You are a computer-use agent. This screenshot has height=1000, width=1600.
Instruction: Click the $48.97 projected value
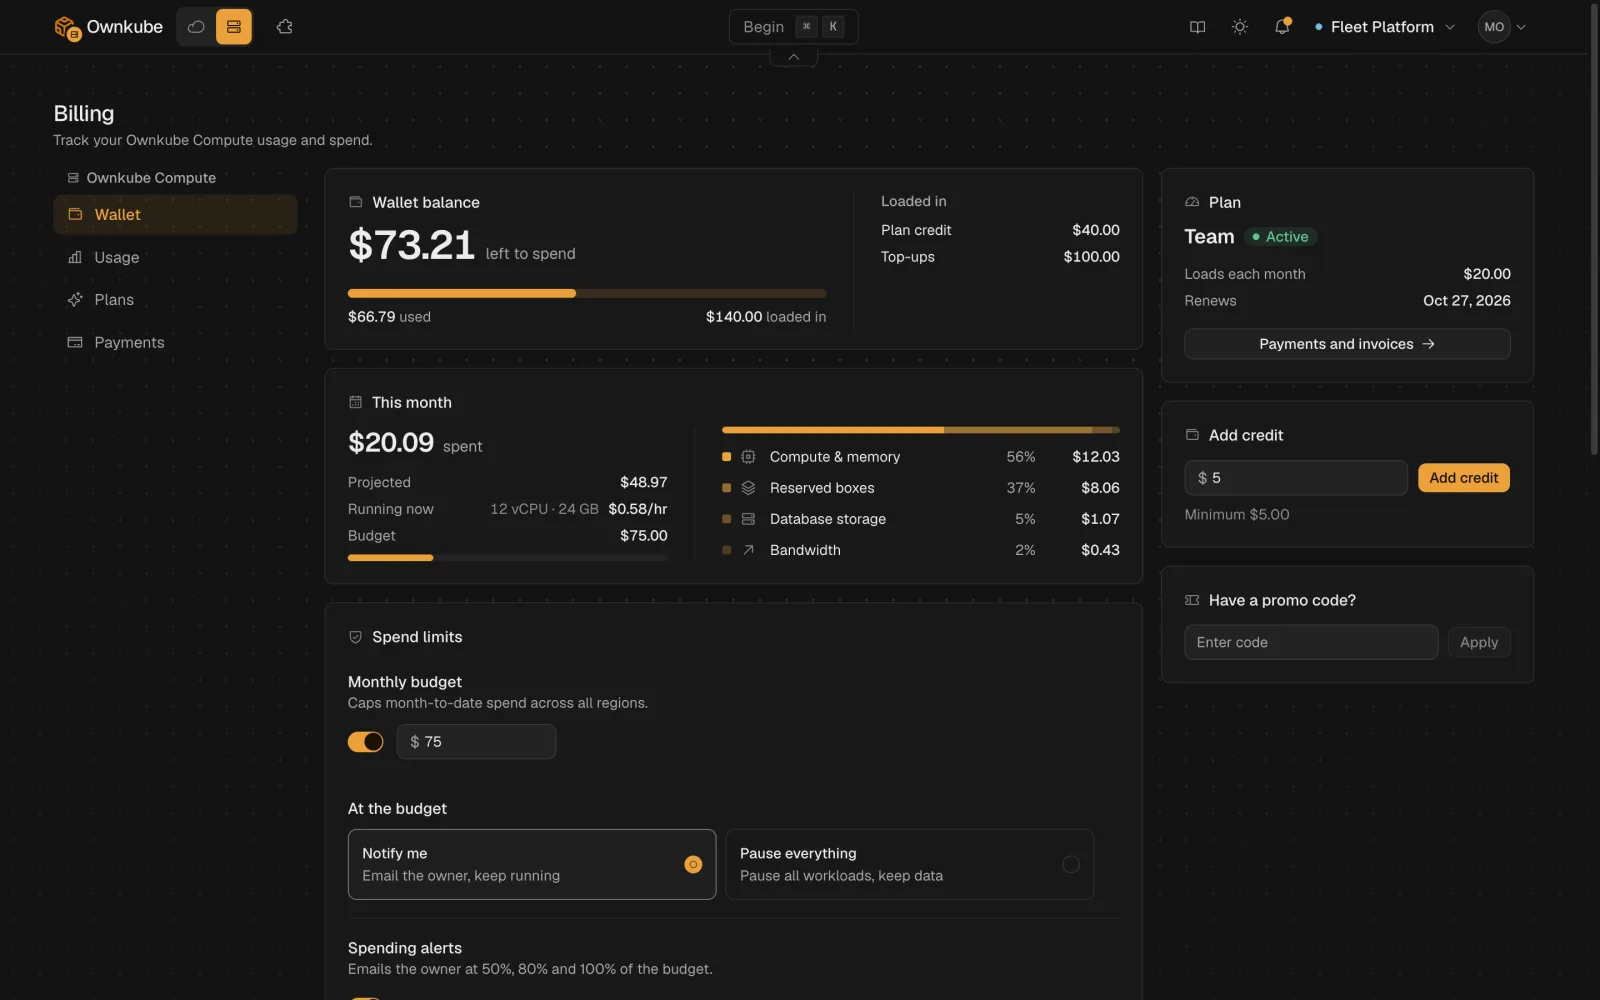click(643, 482)
